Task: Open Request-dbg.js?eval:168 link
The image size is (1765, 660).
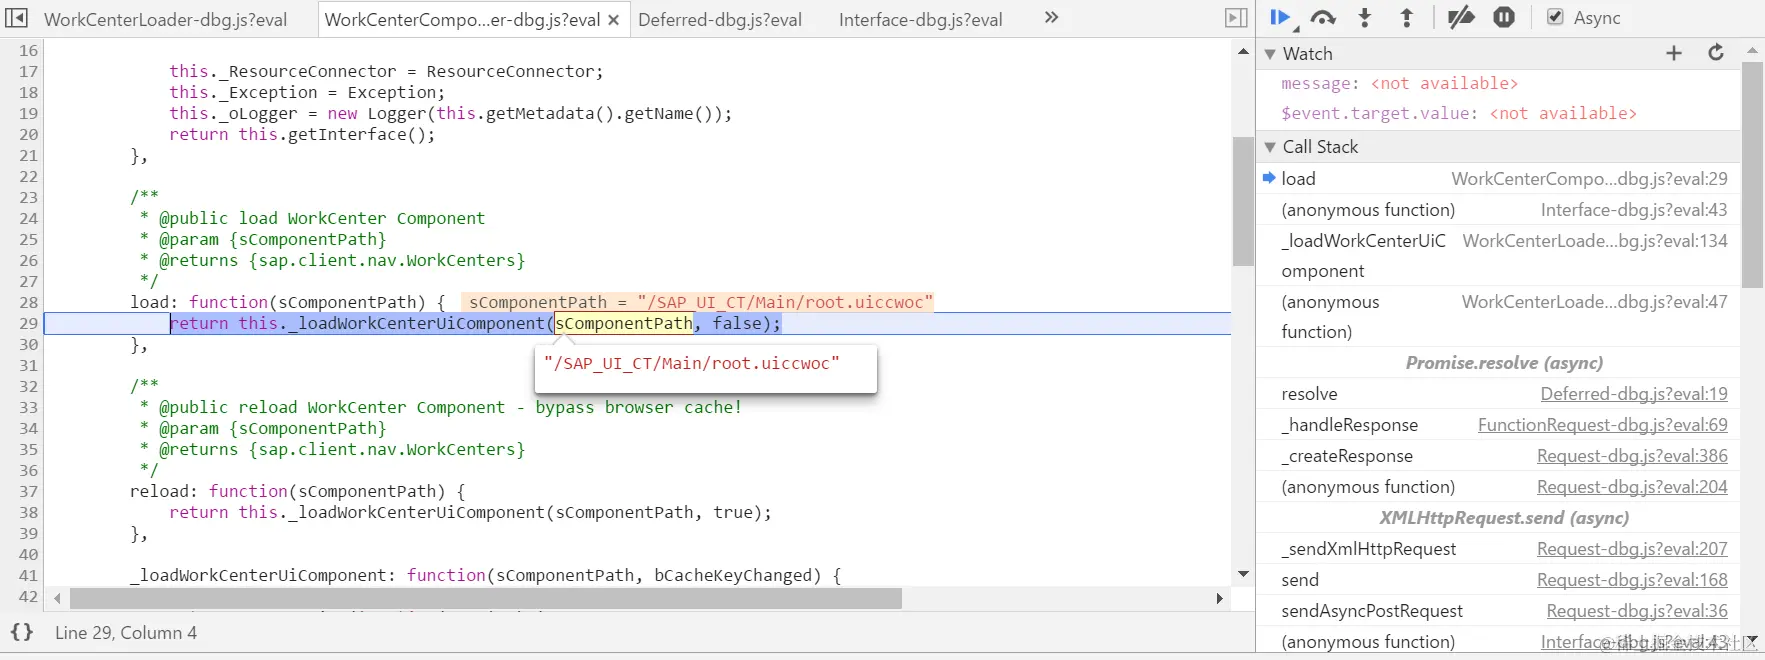Action: [x=1632, y=580]
